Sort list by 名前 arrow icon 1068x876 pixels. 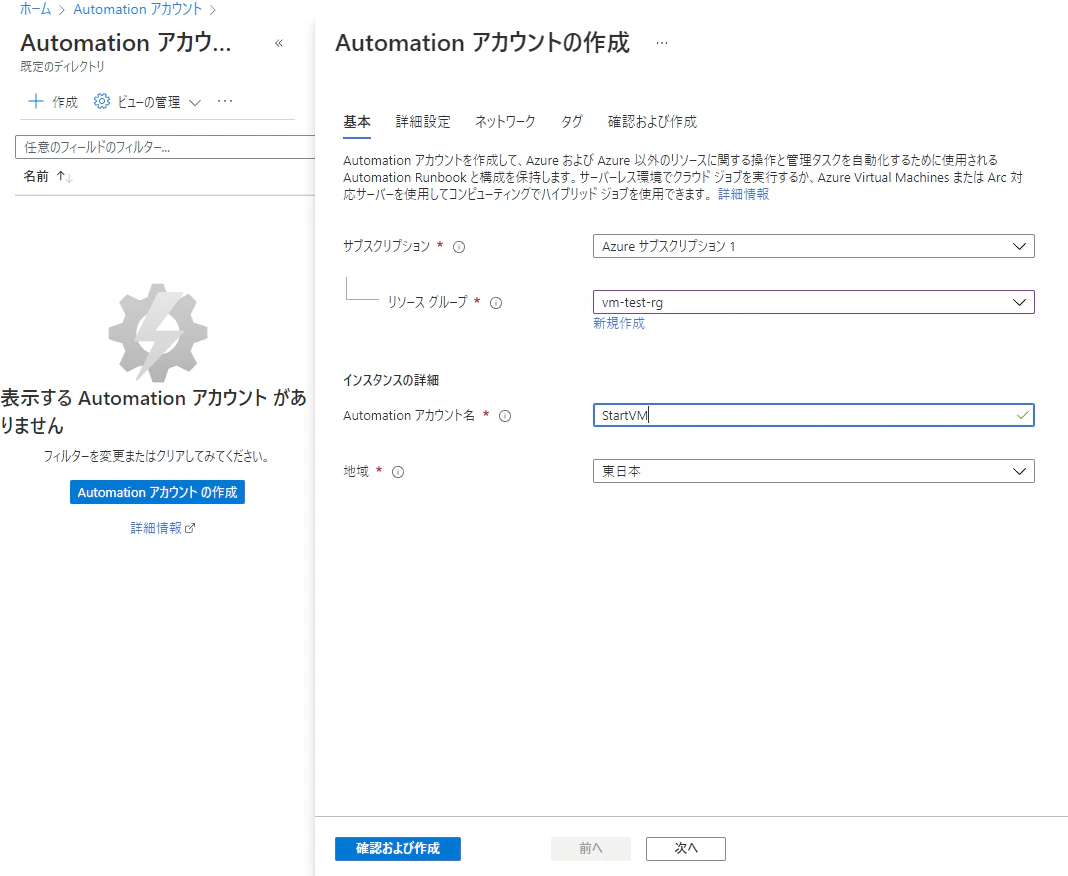coord(65,176)
